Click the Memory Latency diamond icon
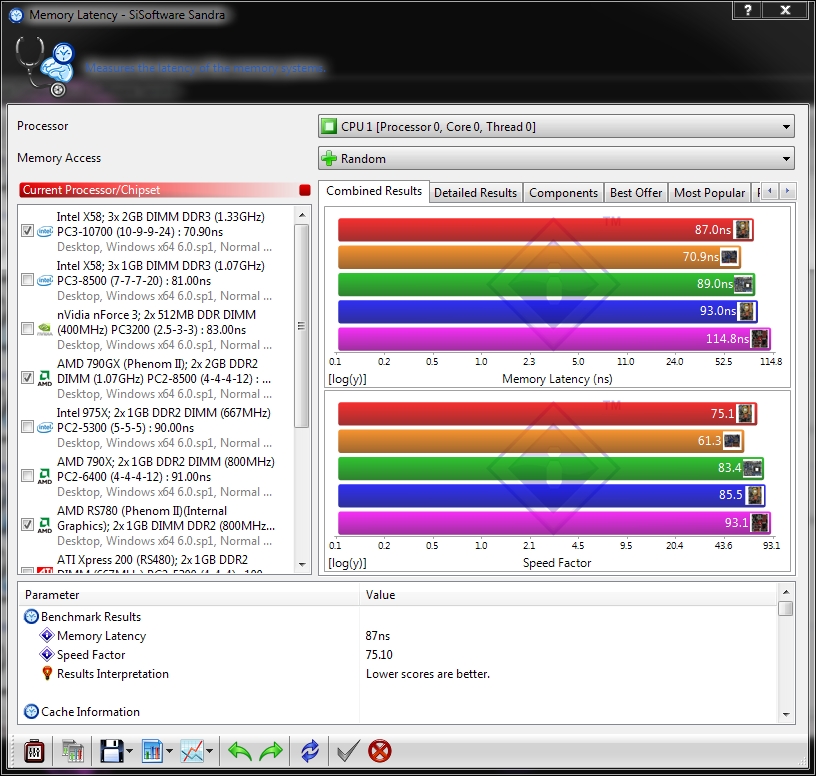Screen dimensions: 816x776 pos(47,635)
